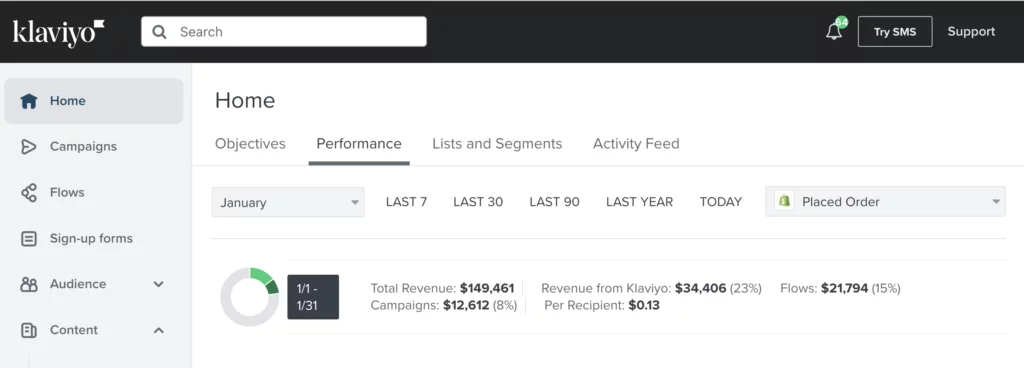Click the Content page icon
The image size is (1024, 368).
29,330
